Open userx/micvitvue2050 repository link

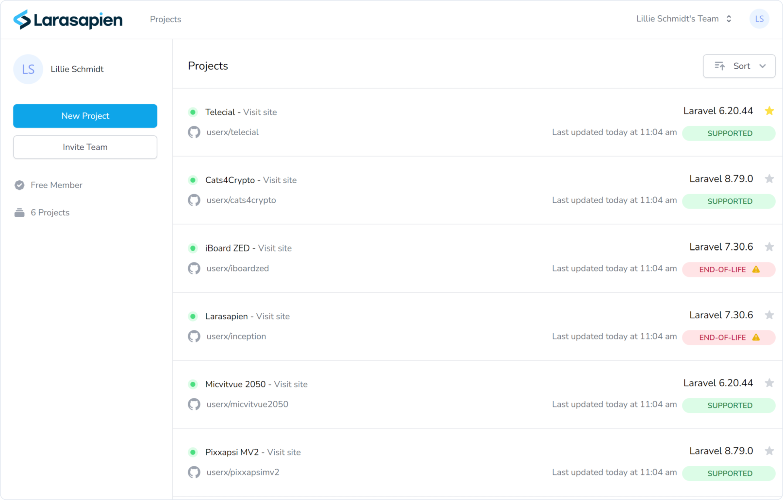(247, 404)
